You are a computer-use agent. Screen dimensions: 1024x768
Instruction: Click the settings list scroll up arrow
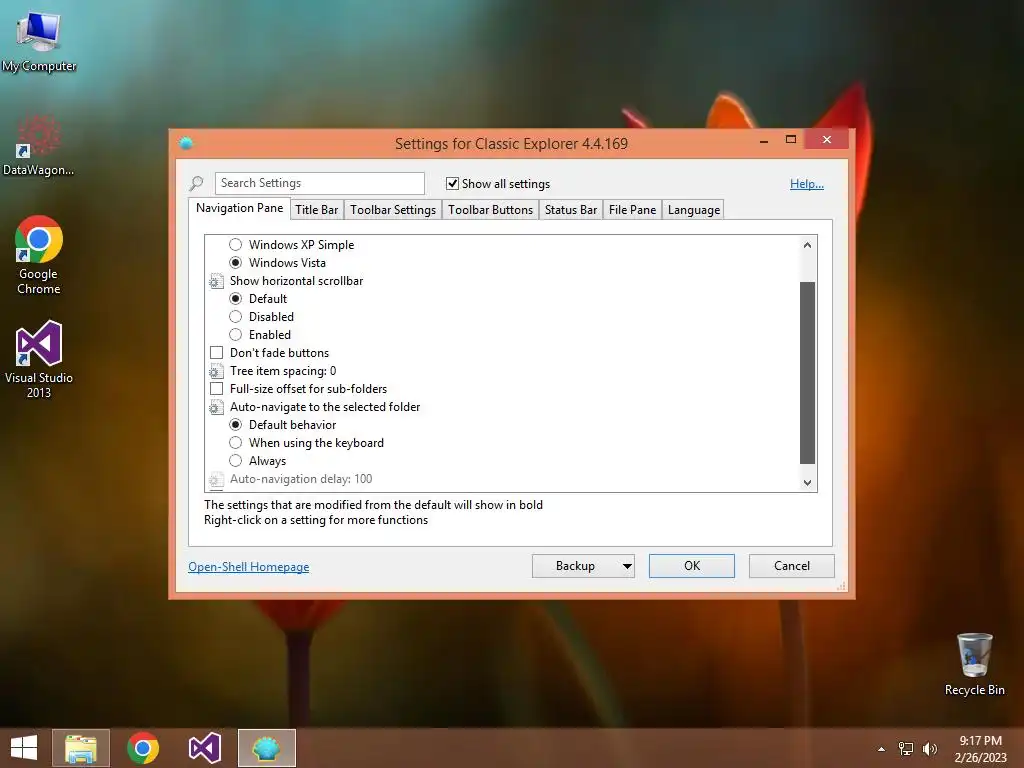tap(807, 245)
